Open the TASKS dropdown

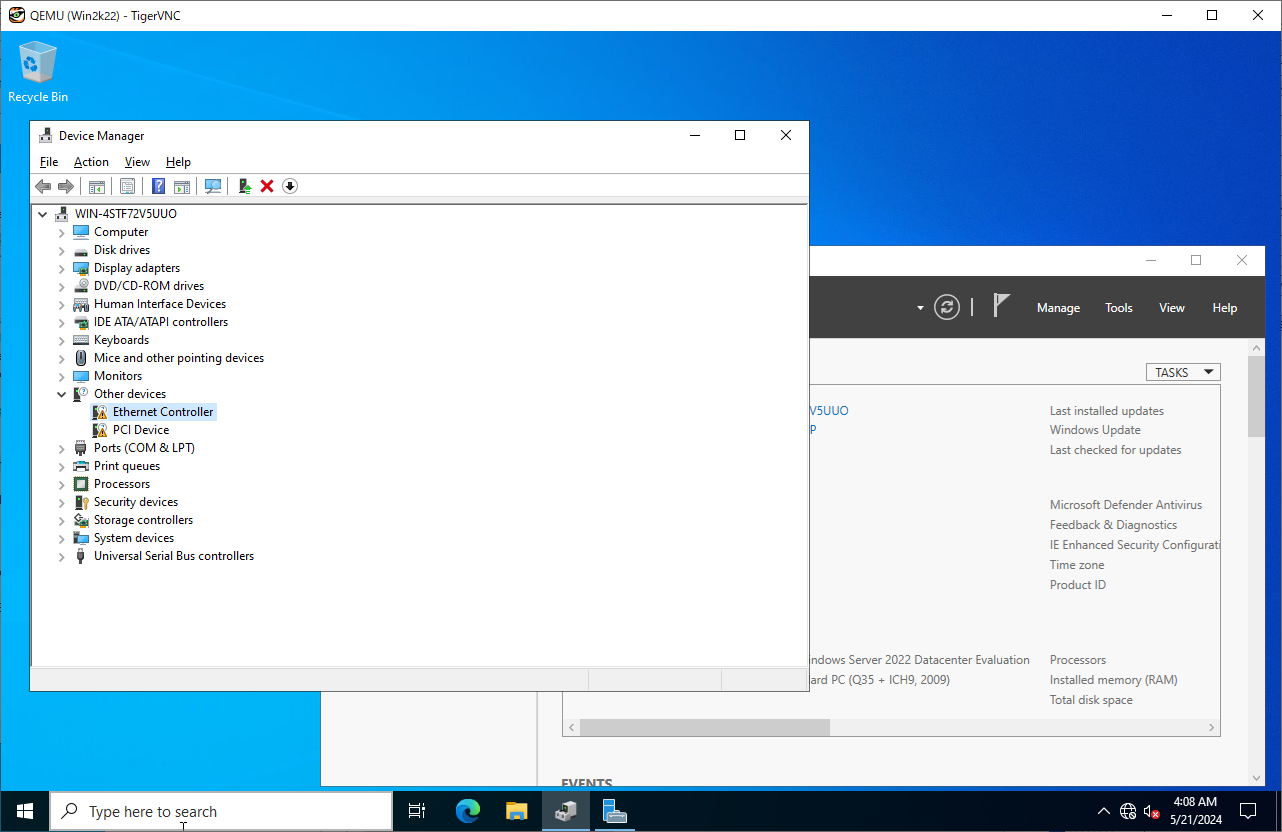coord(1183,372)
